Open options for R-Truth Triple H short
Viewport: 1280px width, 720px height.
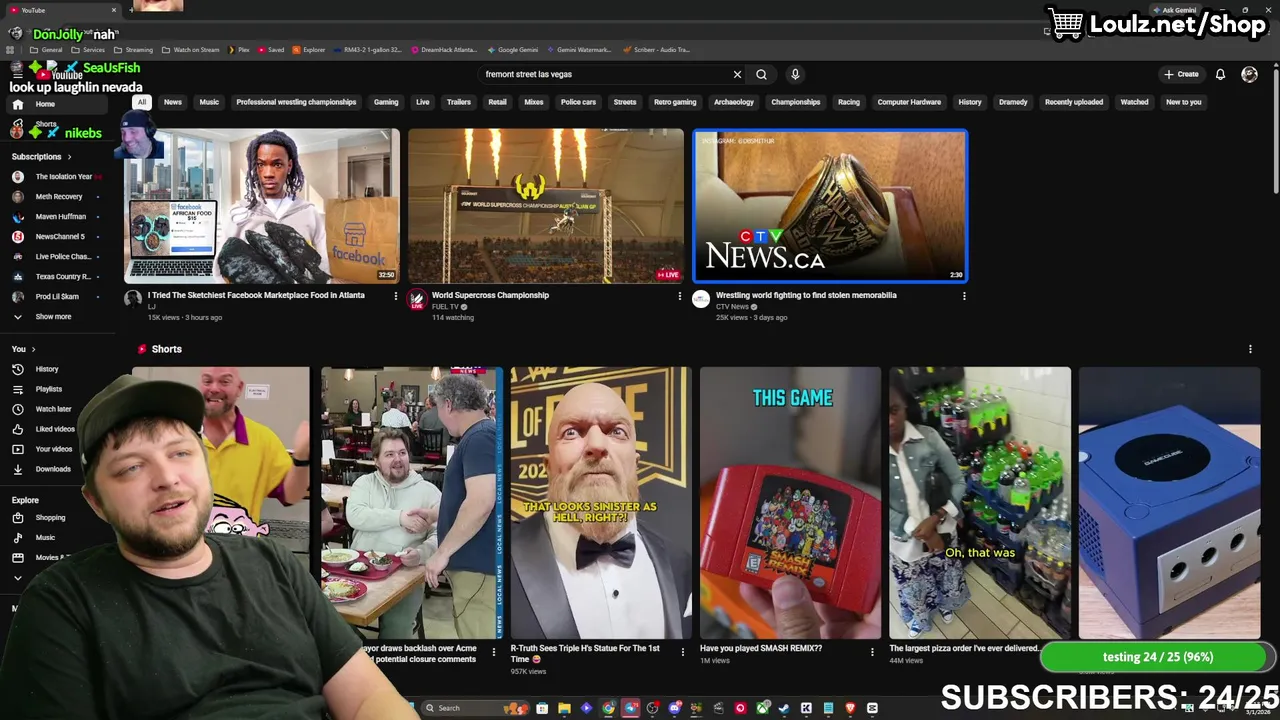[683, 652]
